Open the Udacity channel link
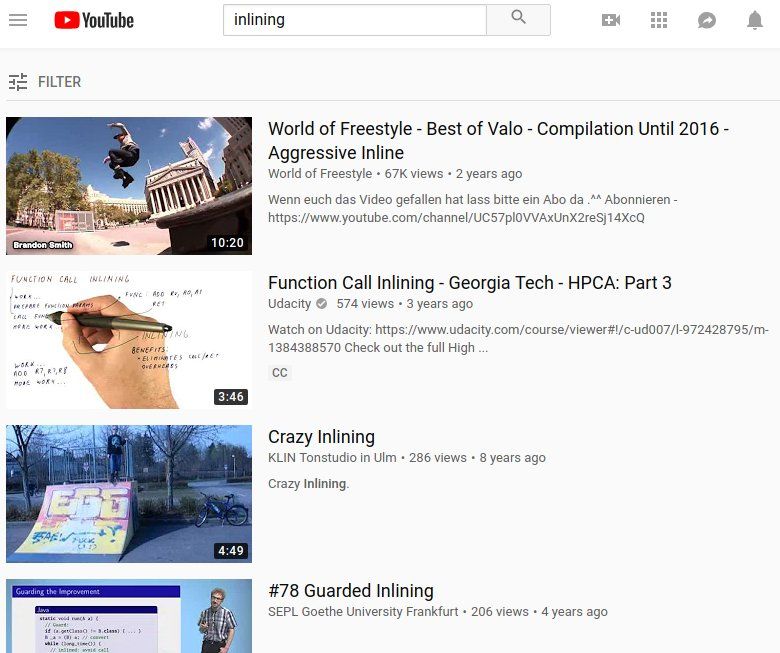This screenshot has height=653, width=780. 290,303
